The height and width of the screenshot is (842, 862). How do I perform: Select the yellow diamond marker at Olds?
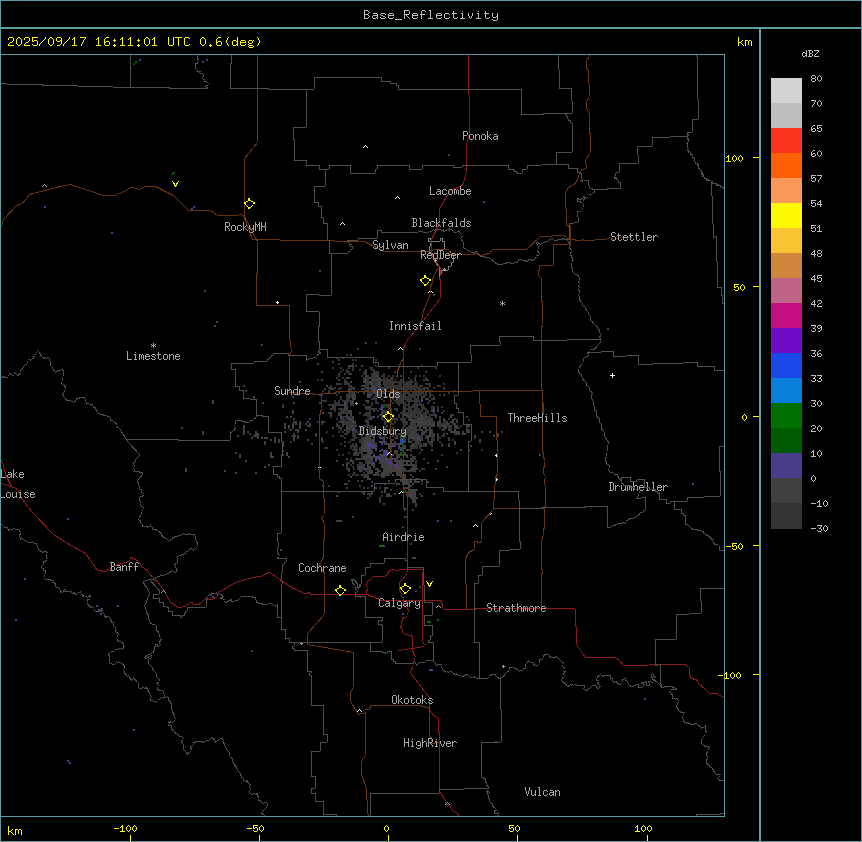[388, 416]
